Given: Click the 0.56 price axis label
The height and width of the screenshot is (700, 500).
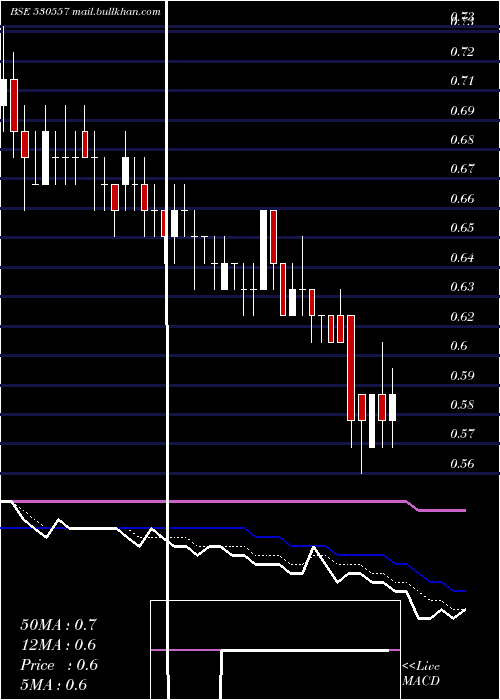Looking at the screenshot, I should (462, 463).
